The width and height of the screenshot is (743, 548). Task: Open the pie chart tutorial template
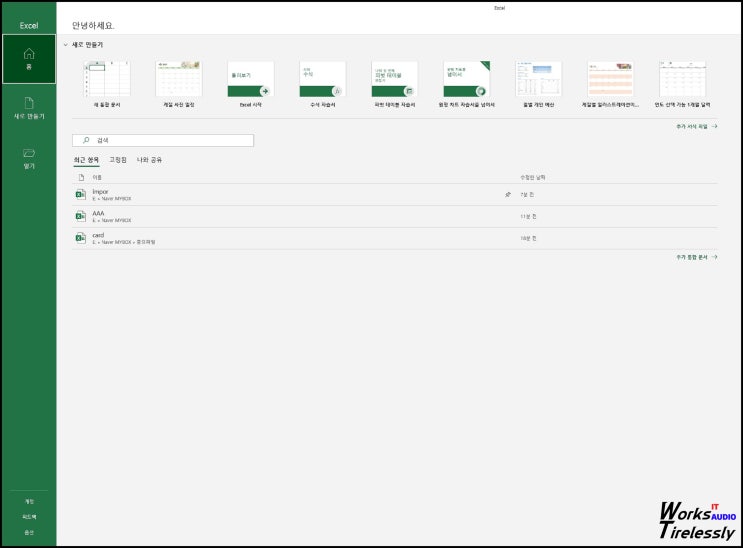tap(467, 84)
